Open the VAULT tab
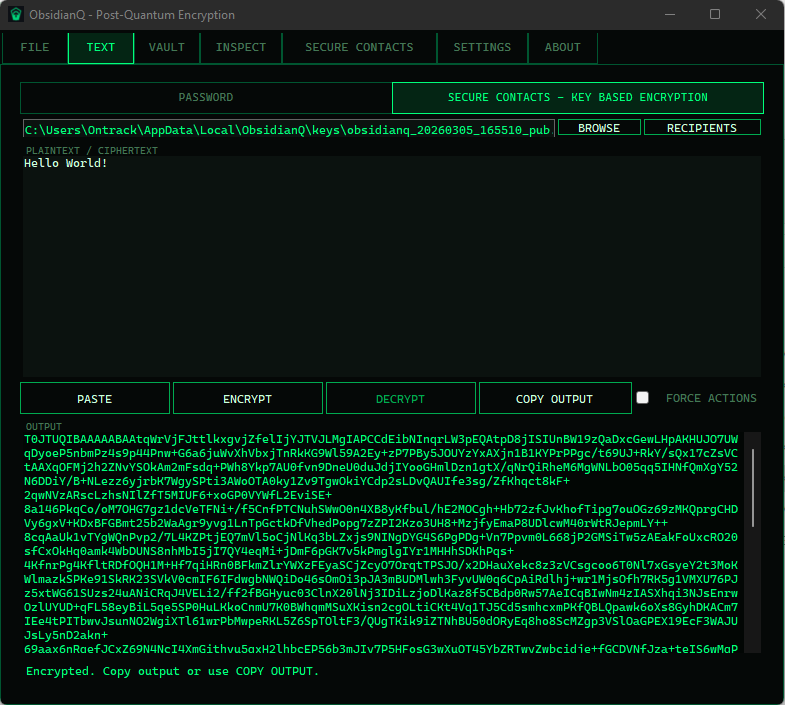 point(167,48)
